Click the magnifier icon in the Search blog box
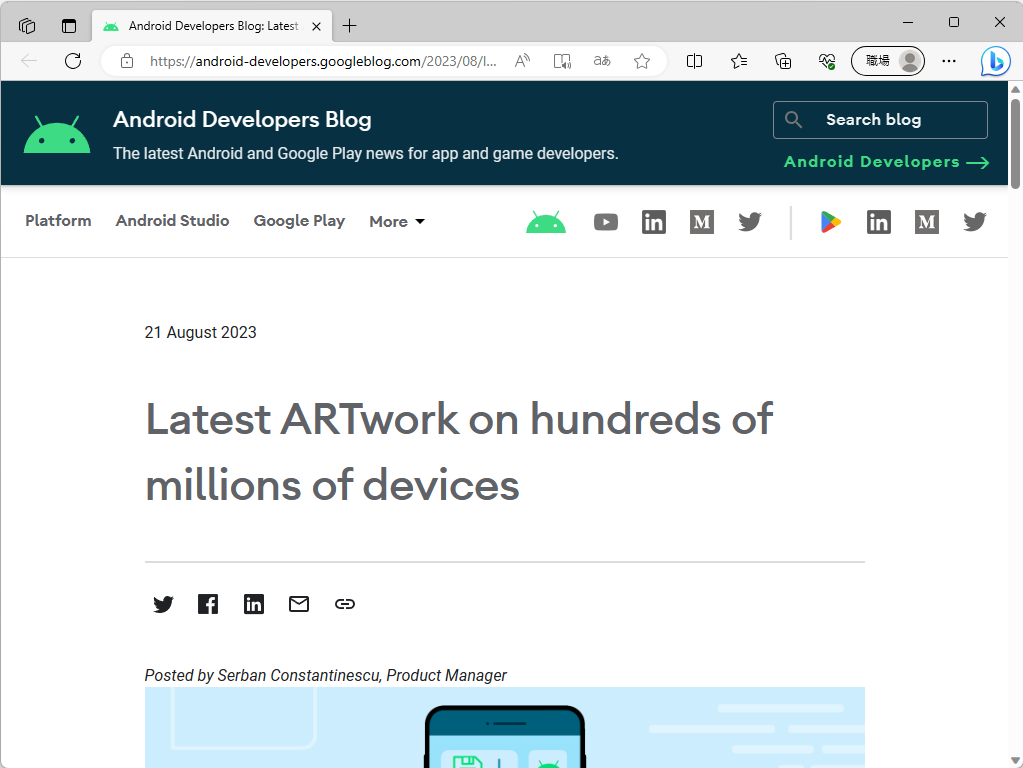 pos(793,119)
